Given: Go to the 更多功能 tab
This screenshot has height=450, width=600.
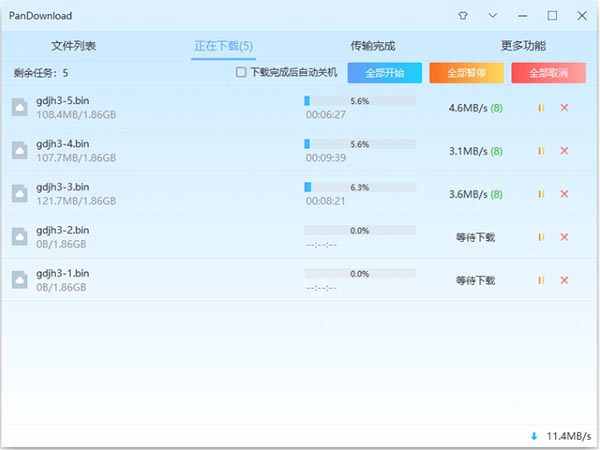Looking at the screenshot, I should pos(523,46).
